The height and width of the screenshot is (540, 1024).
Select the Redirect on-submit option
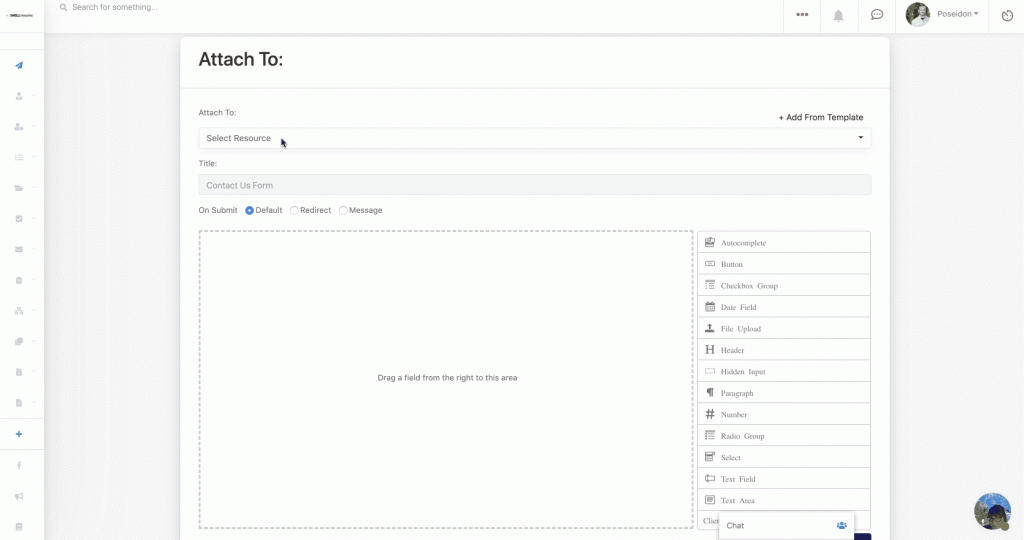[x=295, y=210]
